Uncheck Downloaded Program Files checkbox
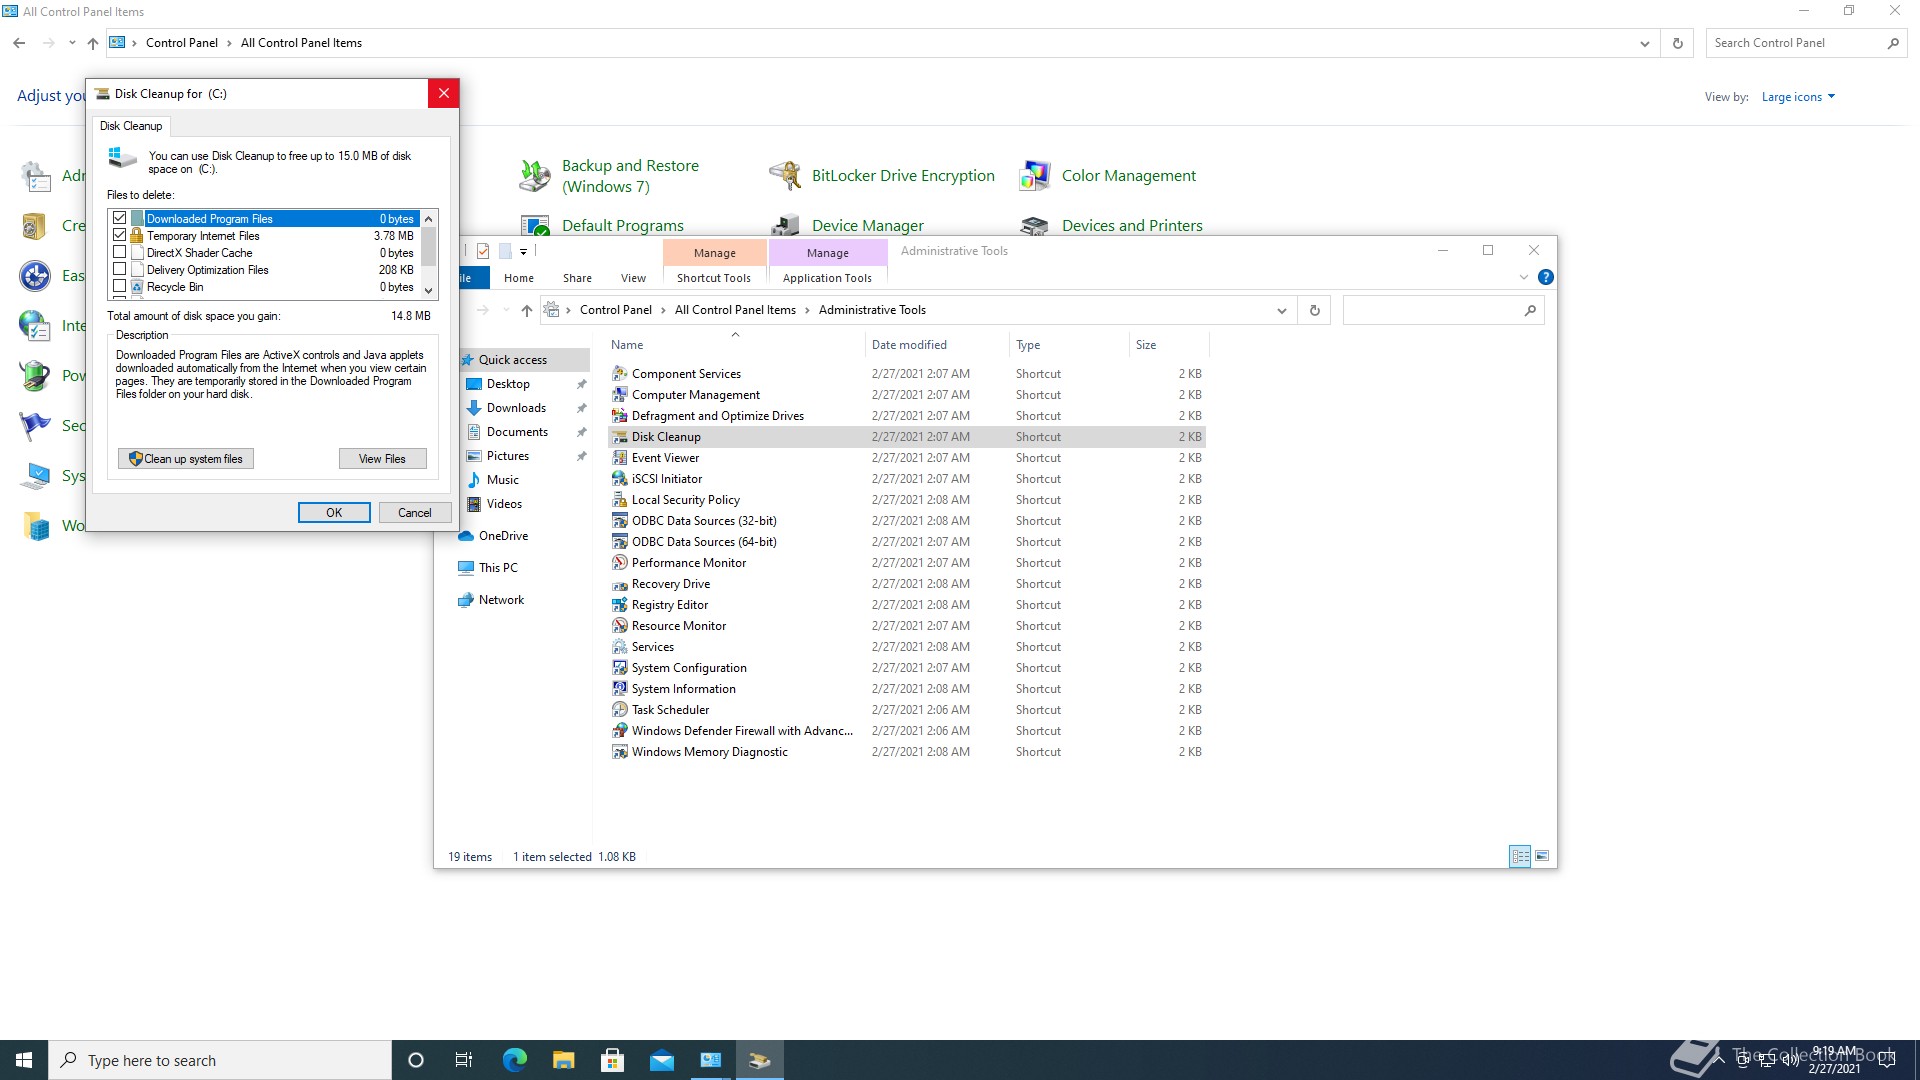The image size is (1920, 1080). coord(120,218)
